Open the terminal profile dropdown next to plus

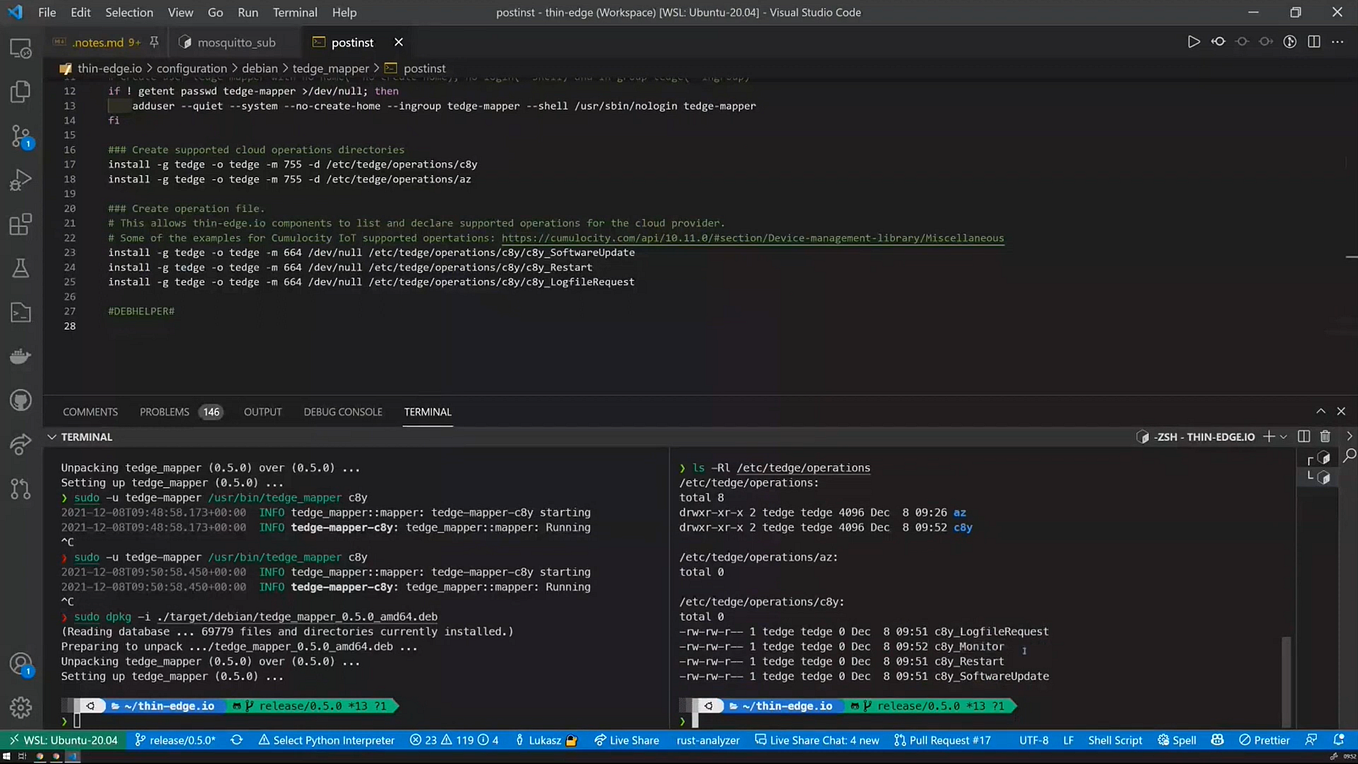pyautogui.click(x=1283, y=437)
